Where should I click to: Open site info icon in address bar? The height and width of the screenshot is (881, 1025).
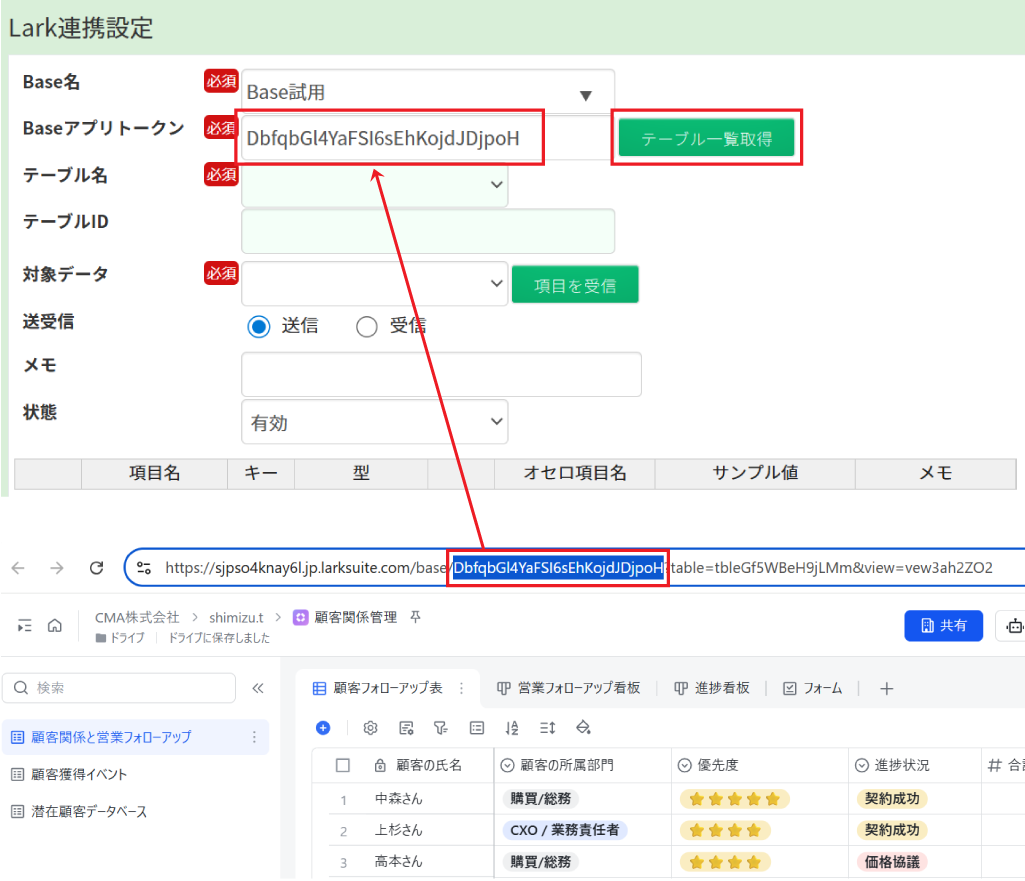click(x=144, y=568)
